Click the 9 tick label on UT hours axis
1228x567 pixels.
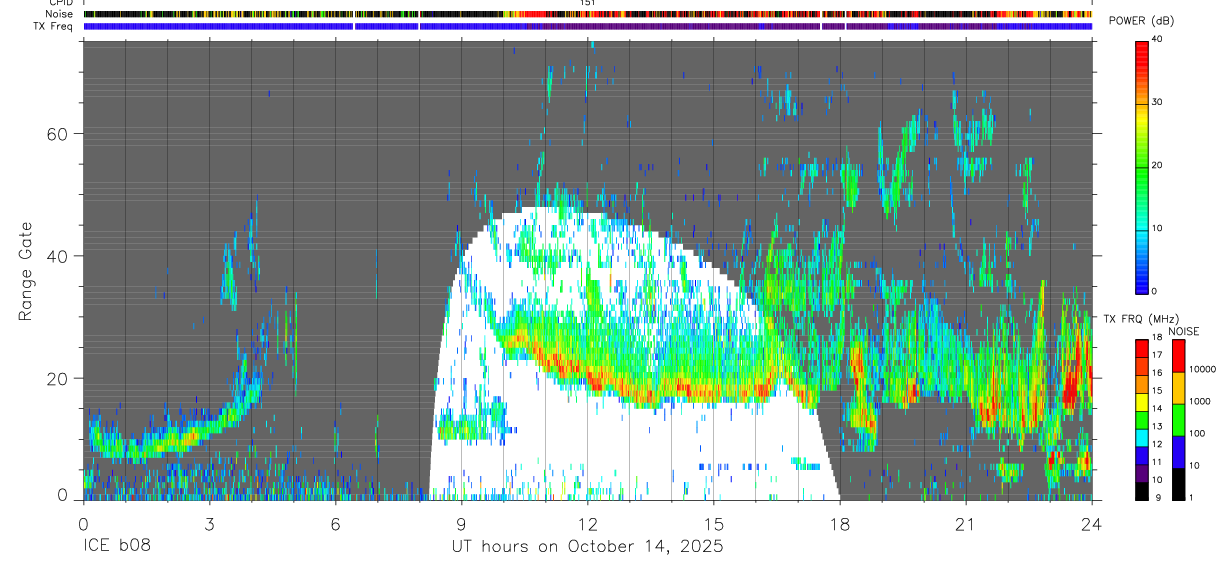click(461, 524)
